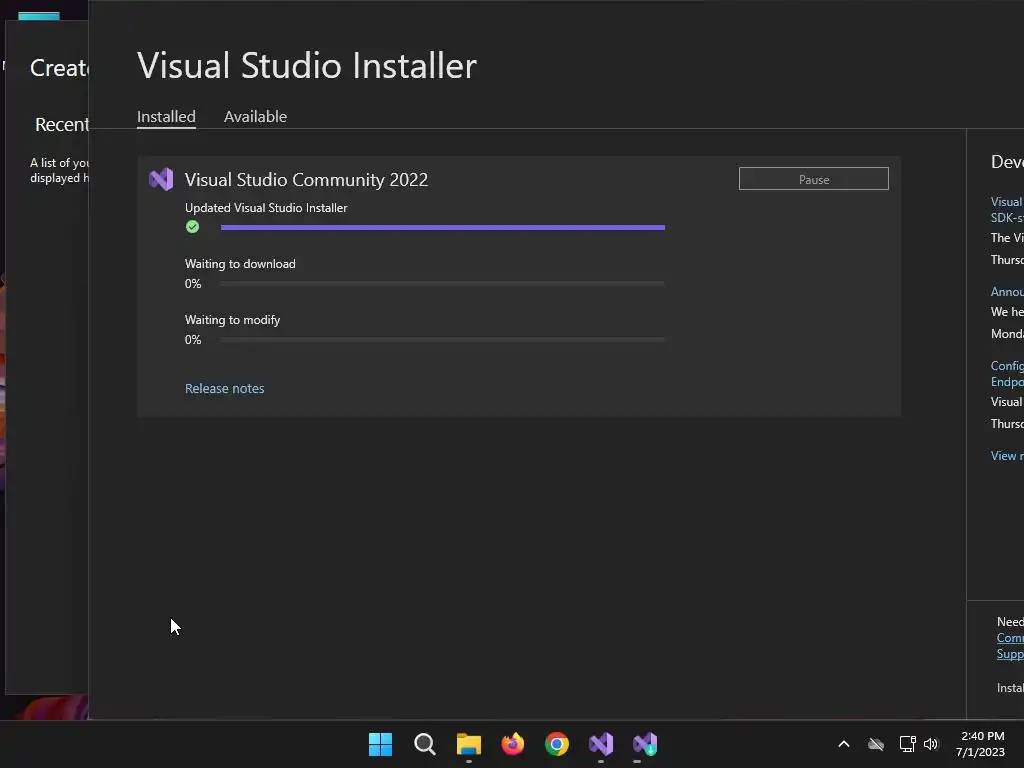Screen dimensions: 1024x768
Task: Open the Windows Start menu
Action: point(380,744)
